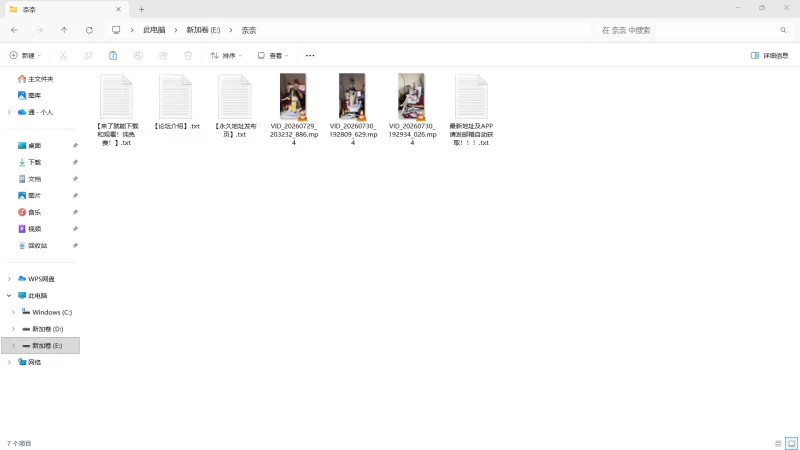Unpin 下载 using its pin icon
Image resolution: width=800 pixels, height=450 pixels.
coord(75,162)
